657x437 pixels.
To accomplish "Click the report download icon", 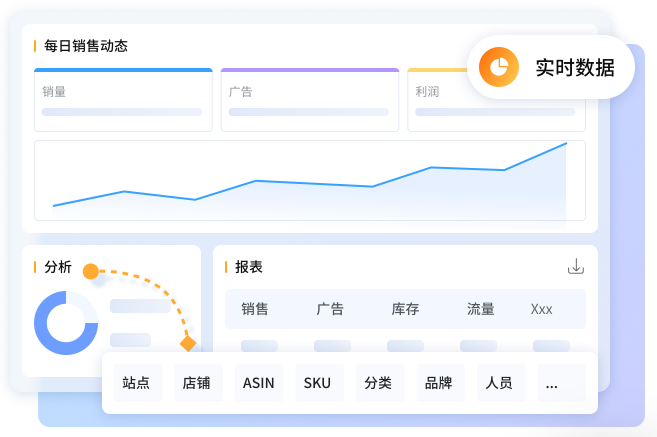I will (x=575, y=266).
